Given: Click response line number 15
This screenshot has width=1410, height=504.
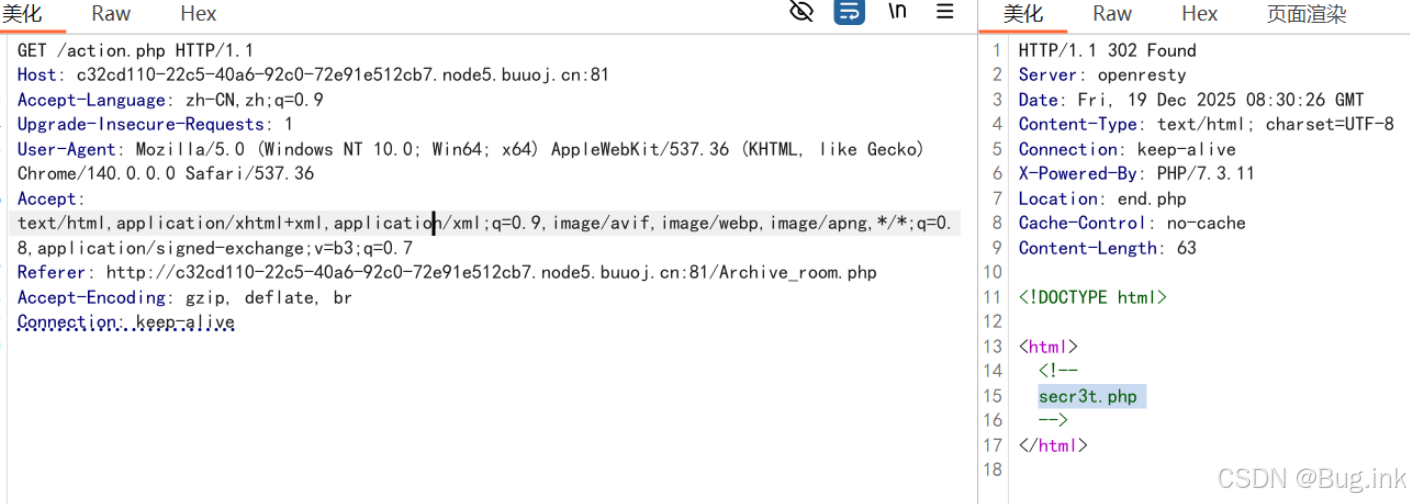Looking at the screenshot, I should click(x=992, y=396).
